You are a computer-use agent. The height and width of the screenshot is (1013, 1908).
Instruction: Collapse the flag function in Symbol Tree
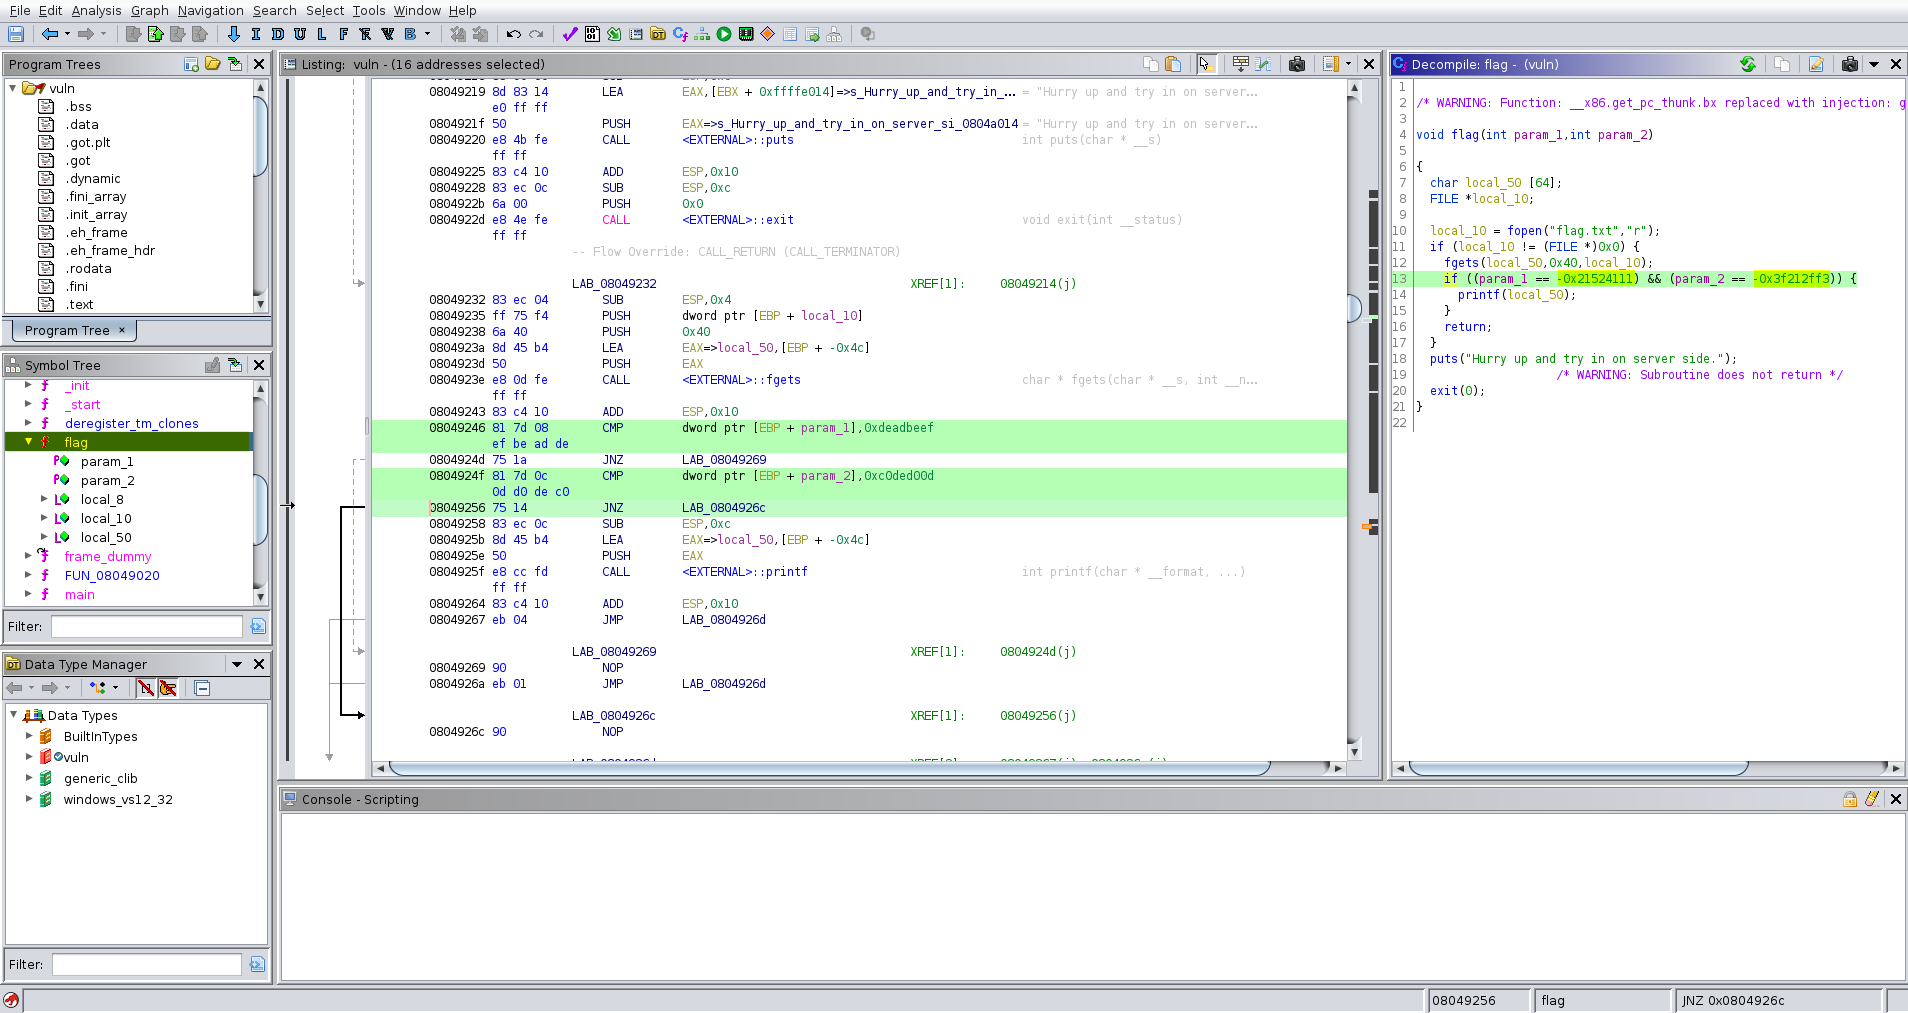click(x=28, y=441)
